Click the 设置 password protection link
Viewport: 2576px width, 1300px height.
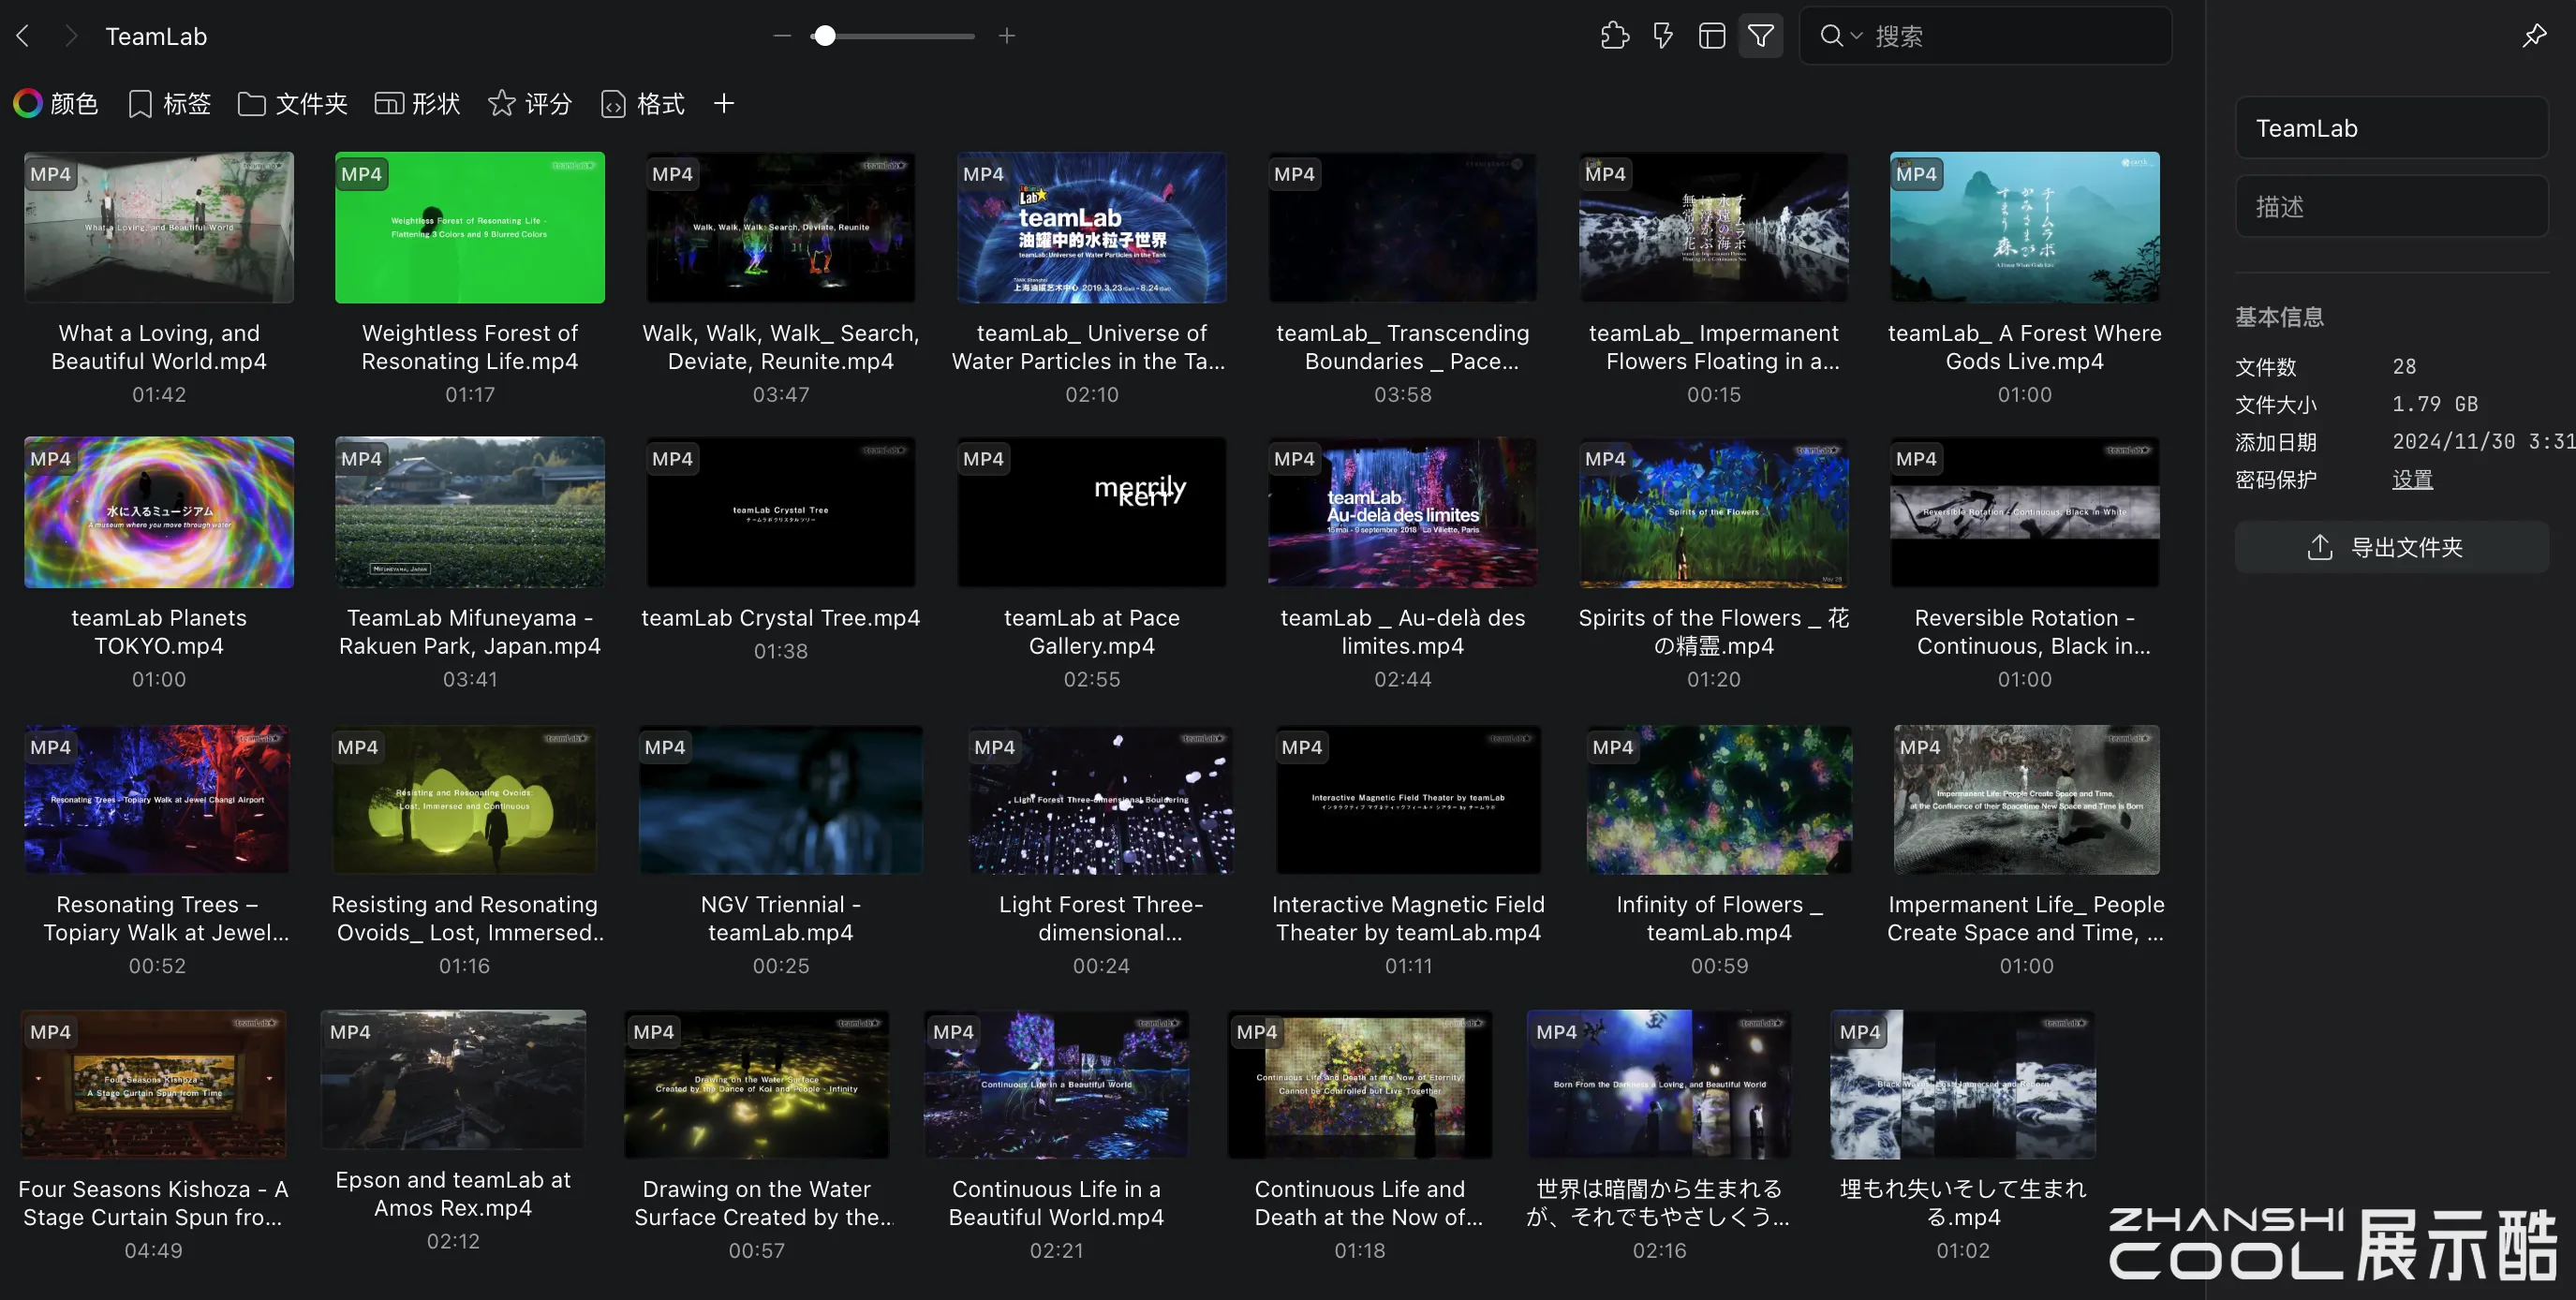pyautogui.click(x=2412, y=479)
